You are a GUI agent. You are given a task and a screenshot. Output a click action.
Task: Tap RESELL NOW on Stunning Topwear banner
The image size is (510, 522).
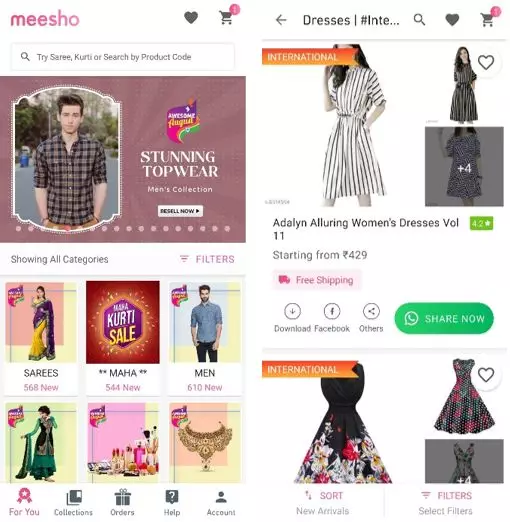tap(180, 211)
